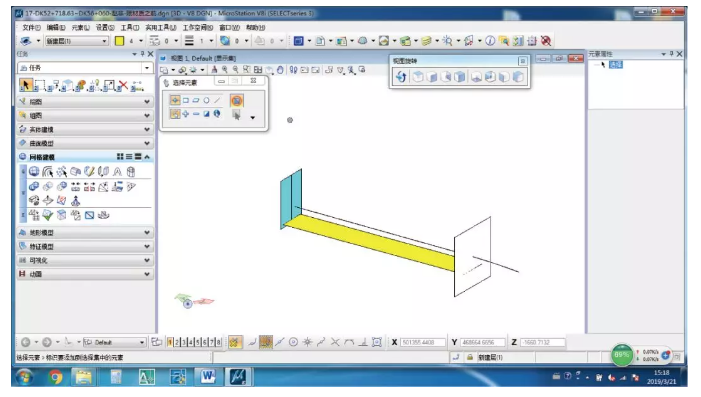This screenshot has height=397, width=701.
Task: Toggle view 8 in the view group buttons
Action: tap(219, 342)
